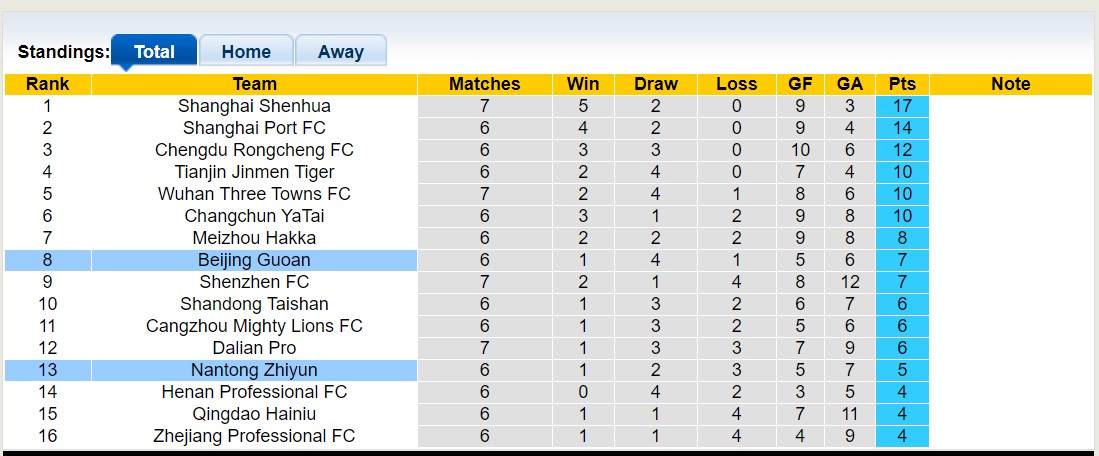
Task: Click Cangzhou Mighty Lions FC
Action: point(254,326)
